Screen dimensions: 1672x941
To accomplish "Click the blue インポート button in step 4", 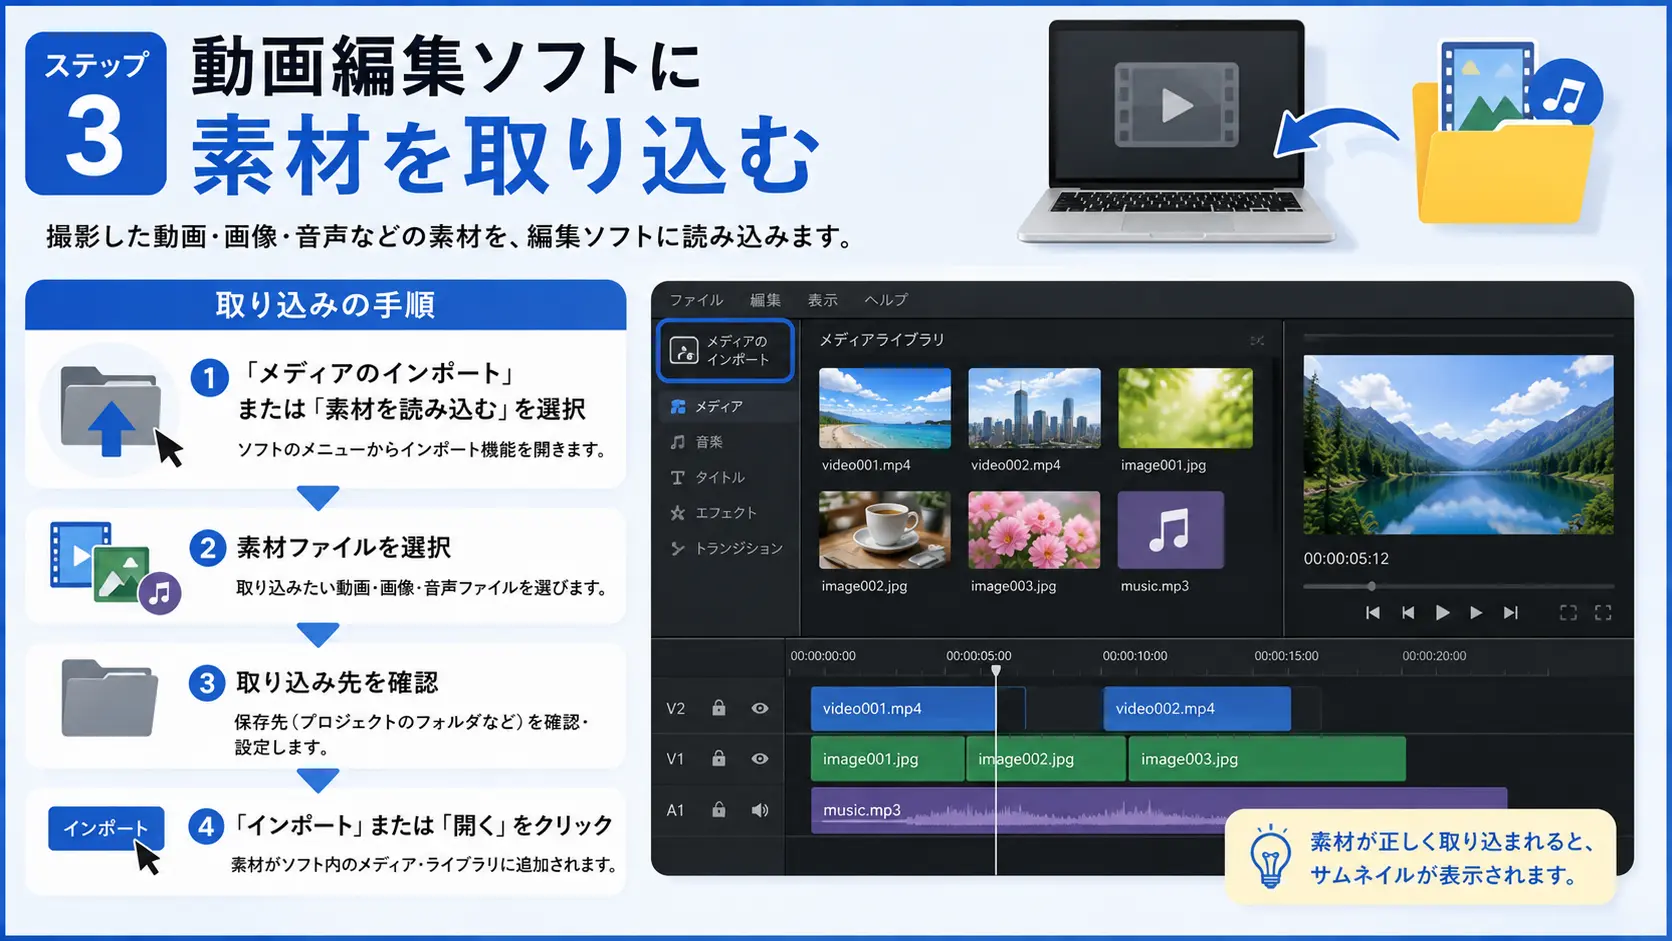I will coord(106,828).
